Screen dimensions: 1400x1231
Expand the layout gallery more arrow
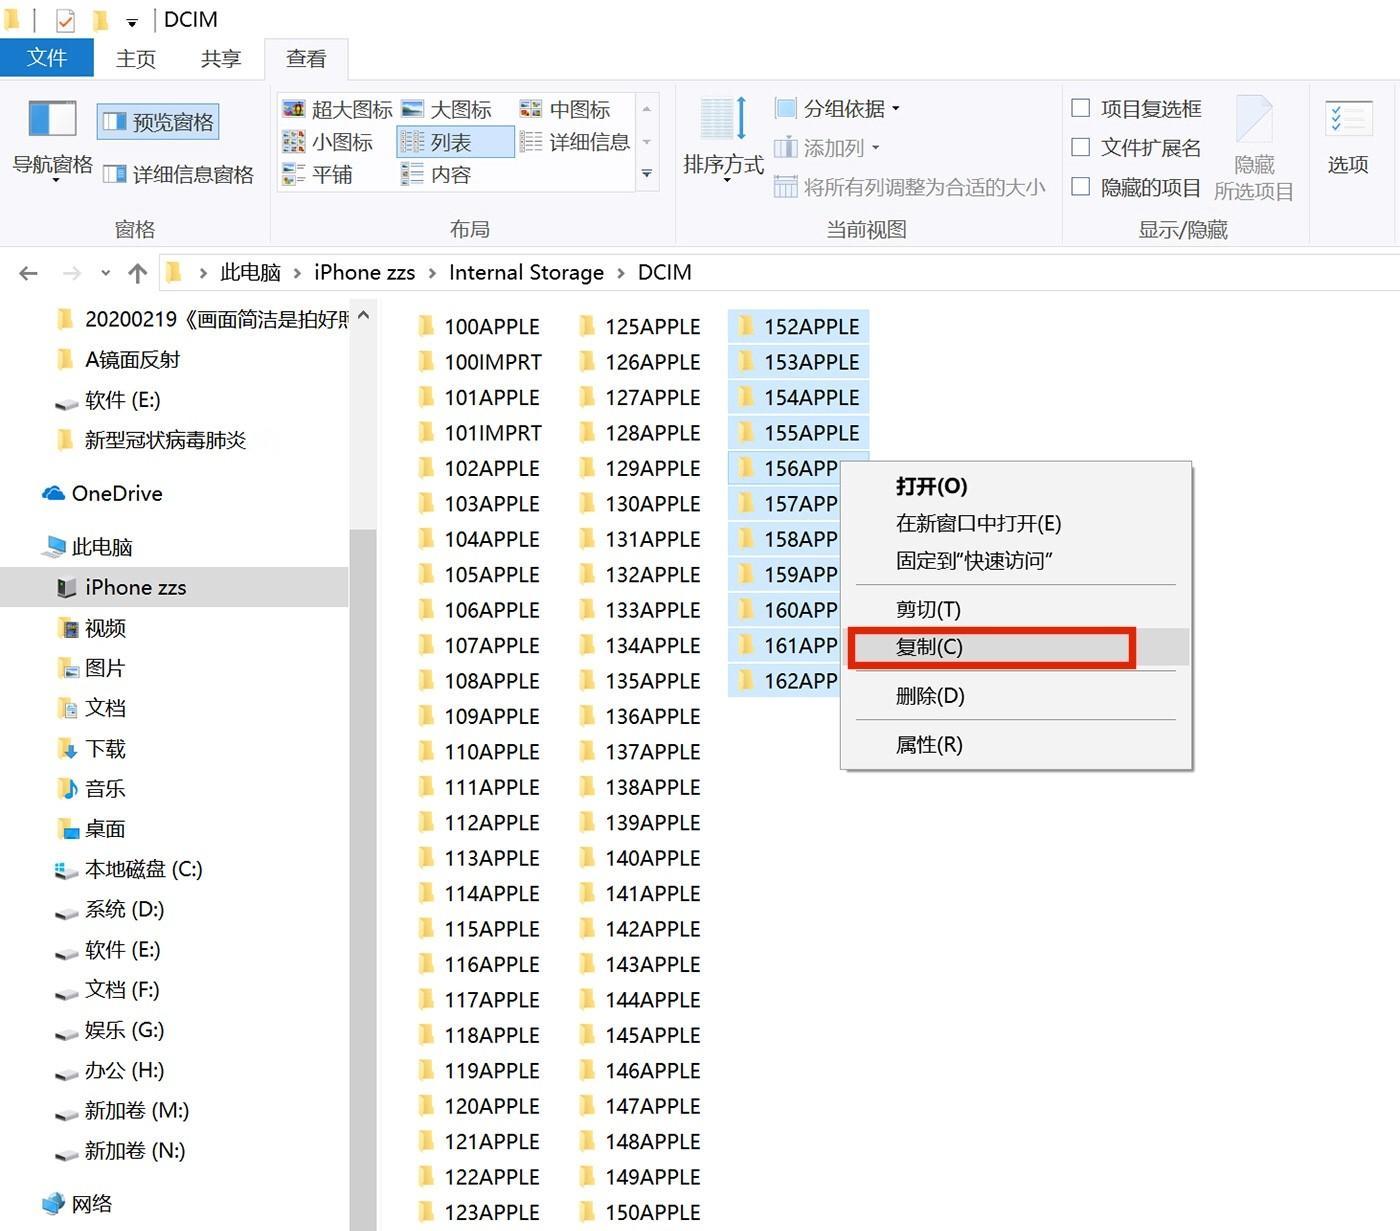point(647,174)
